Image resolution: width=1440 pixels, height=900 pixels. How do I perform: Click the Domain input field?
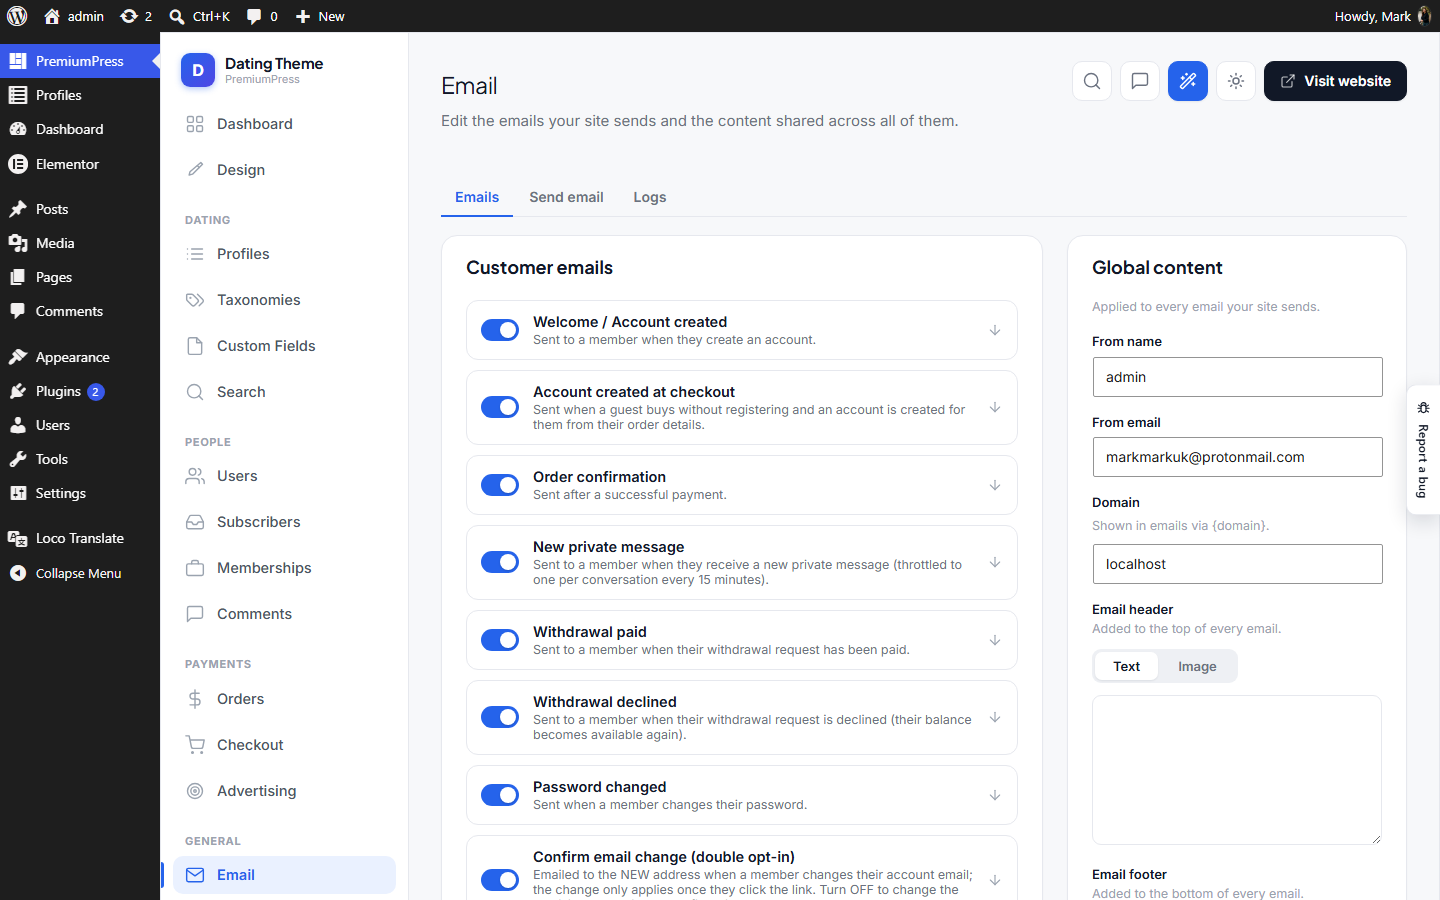click(x=1237, y=564)
